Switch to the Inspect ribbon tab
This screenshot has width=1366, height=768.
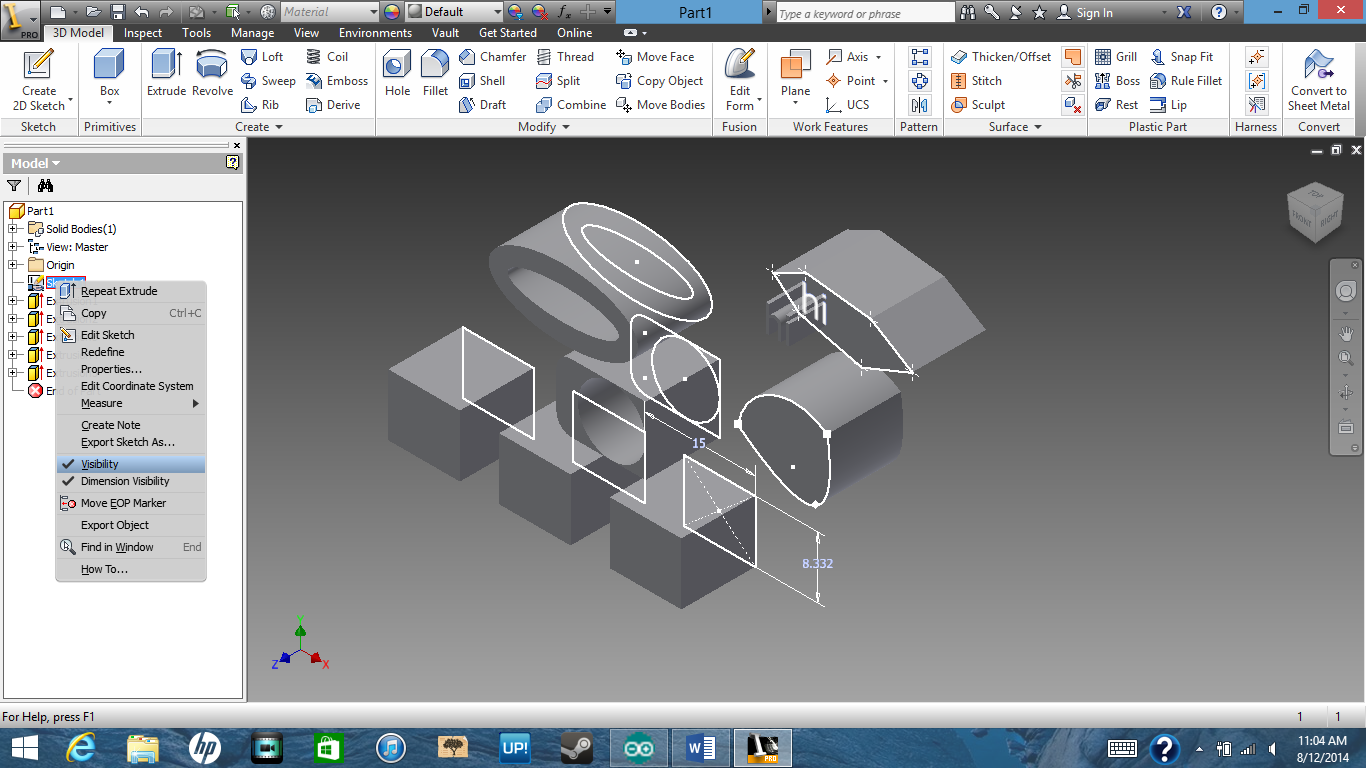pos(143,32)
